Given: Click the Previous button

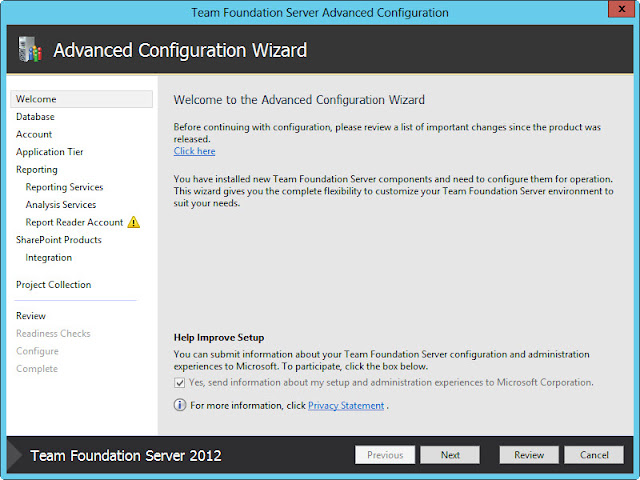Looking at the screenshot, I should (385, 455).
